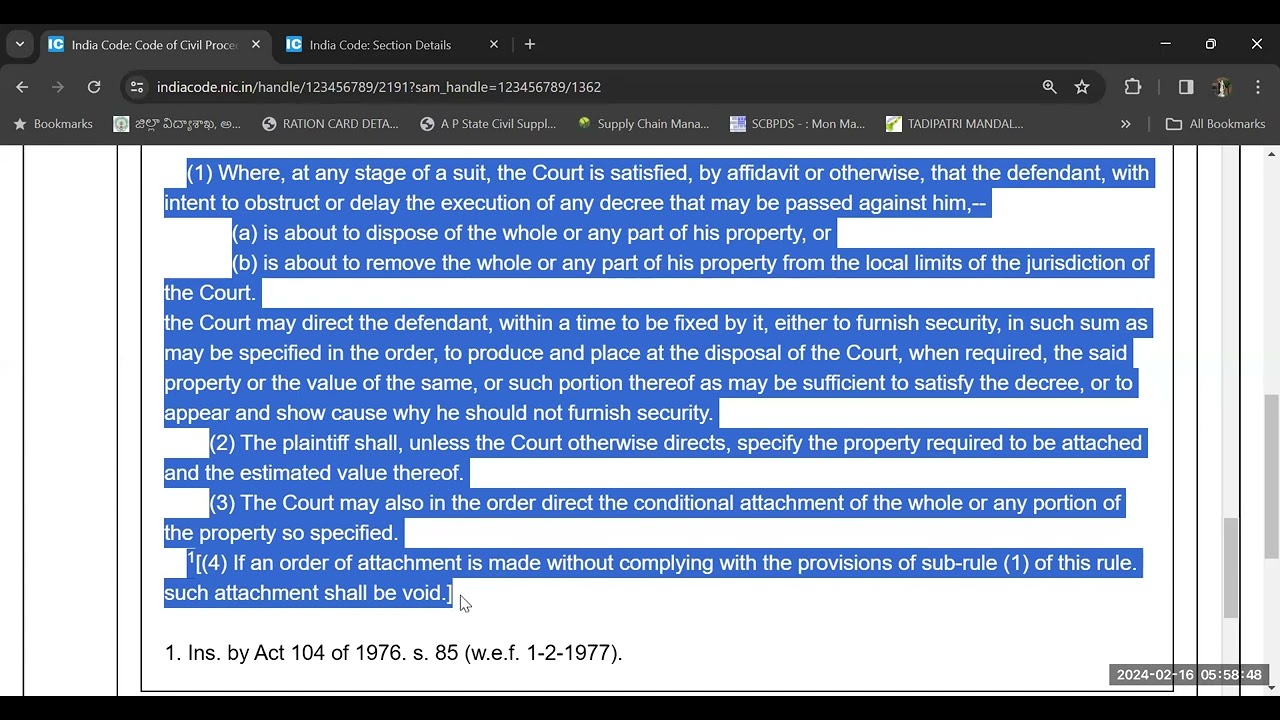This screenshot has height=720, width=1280.
Task: Open the Chrome profile avatar
Action: click(1221, 87)
